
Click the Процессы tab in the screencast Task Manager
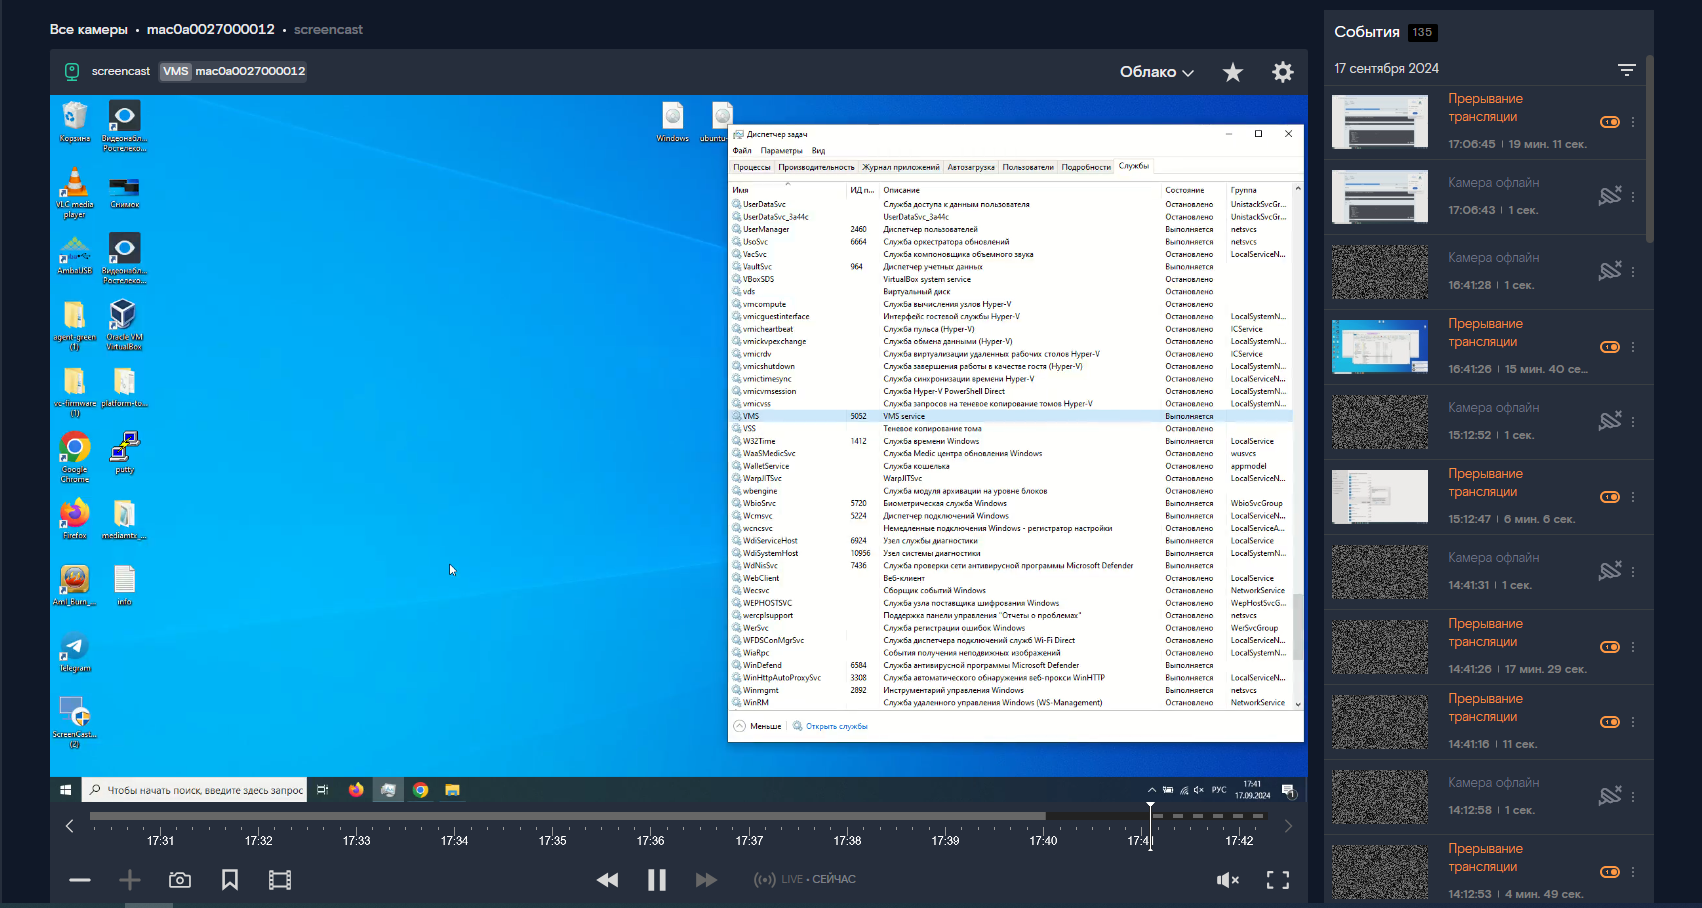752,167
